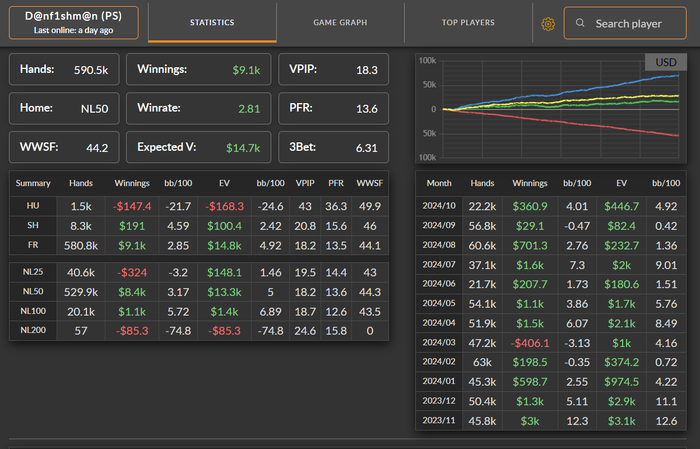This screenshot has width=700, height=449.
Task: Click the WWSF 44.2 stat box
Action: pyautogui.click(x=64, y=147)
